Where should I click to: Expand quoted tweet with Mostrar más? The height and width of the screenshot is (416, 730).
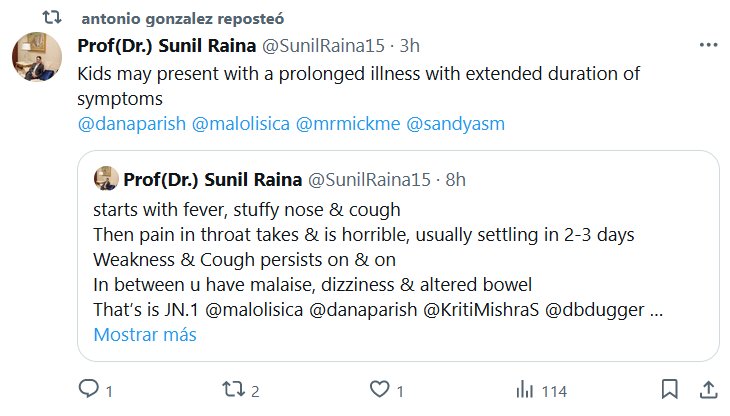145,335
